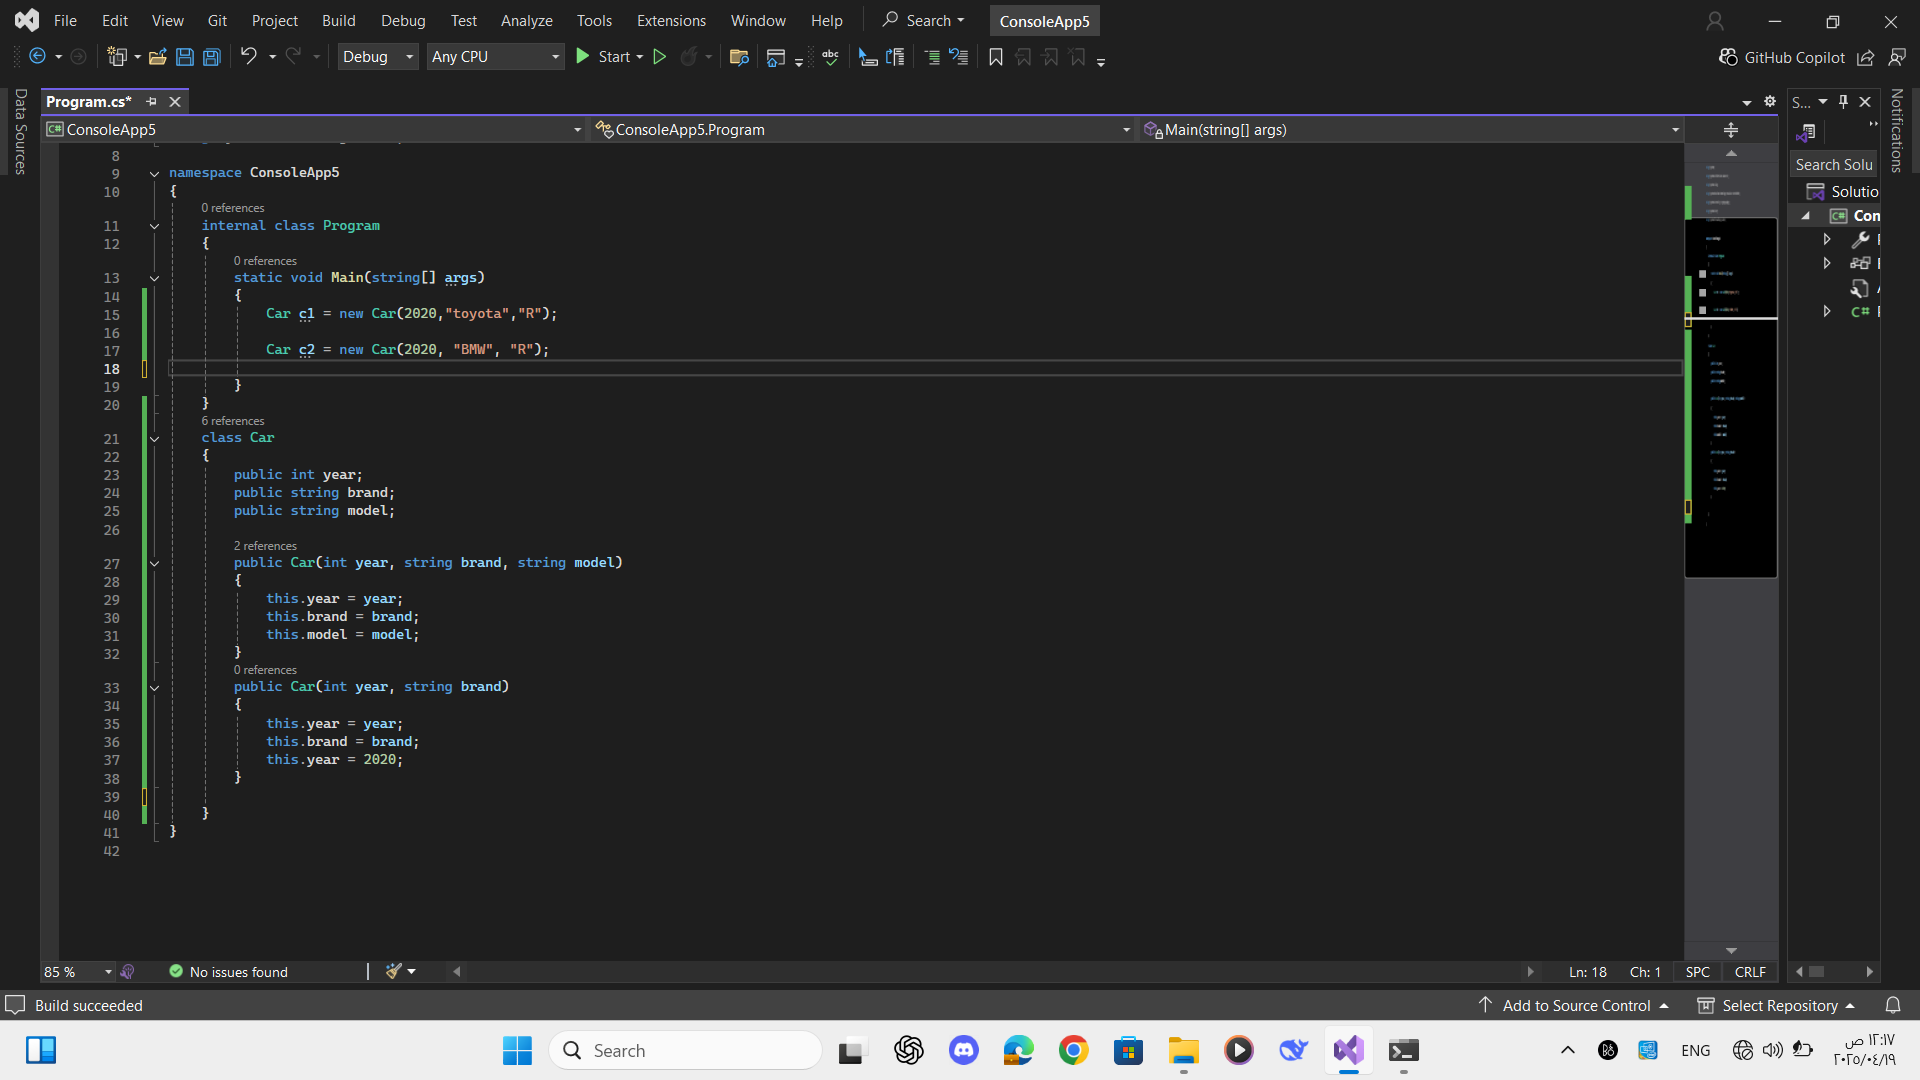Open the Build menu
Screen dimensions: 1920x1080
pos(339,20)
